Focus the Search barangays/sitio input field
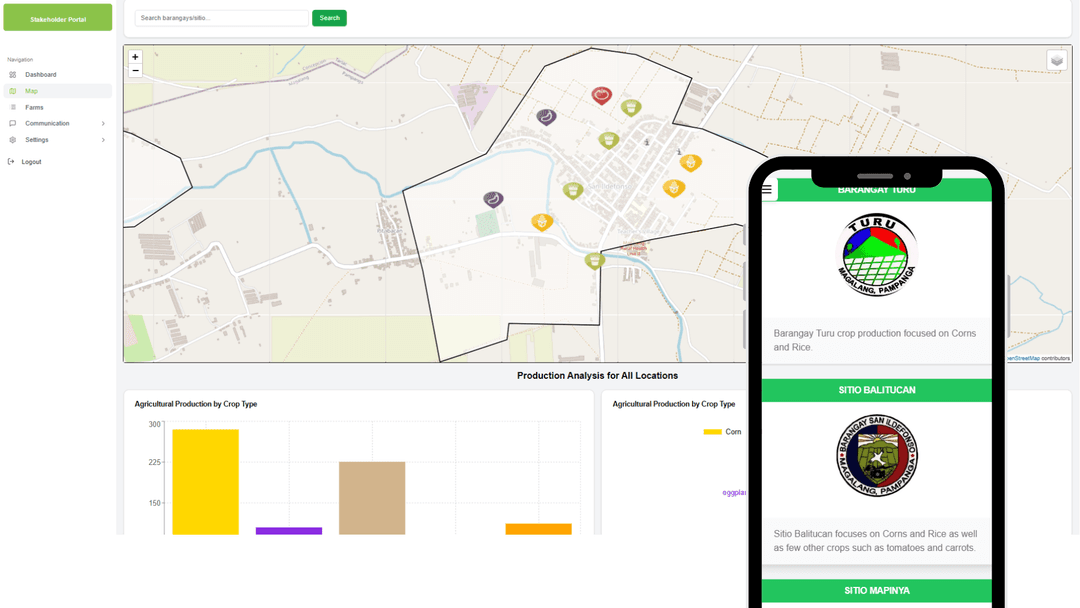 pyautogui.click(x=221, y=18)
